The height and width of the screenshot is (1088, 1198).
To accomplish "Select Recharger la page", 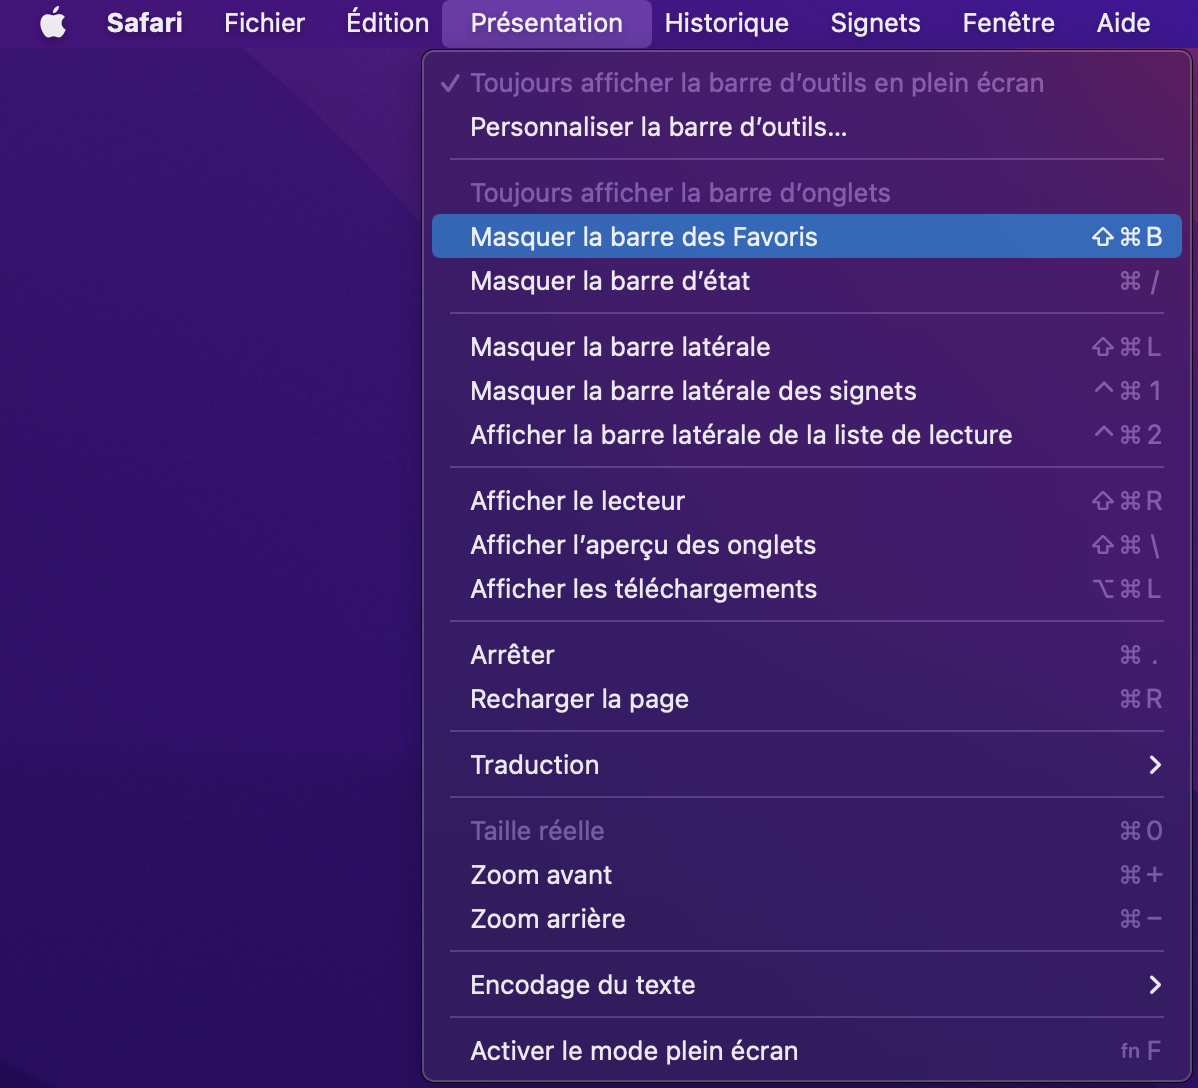I will (807, 698).
